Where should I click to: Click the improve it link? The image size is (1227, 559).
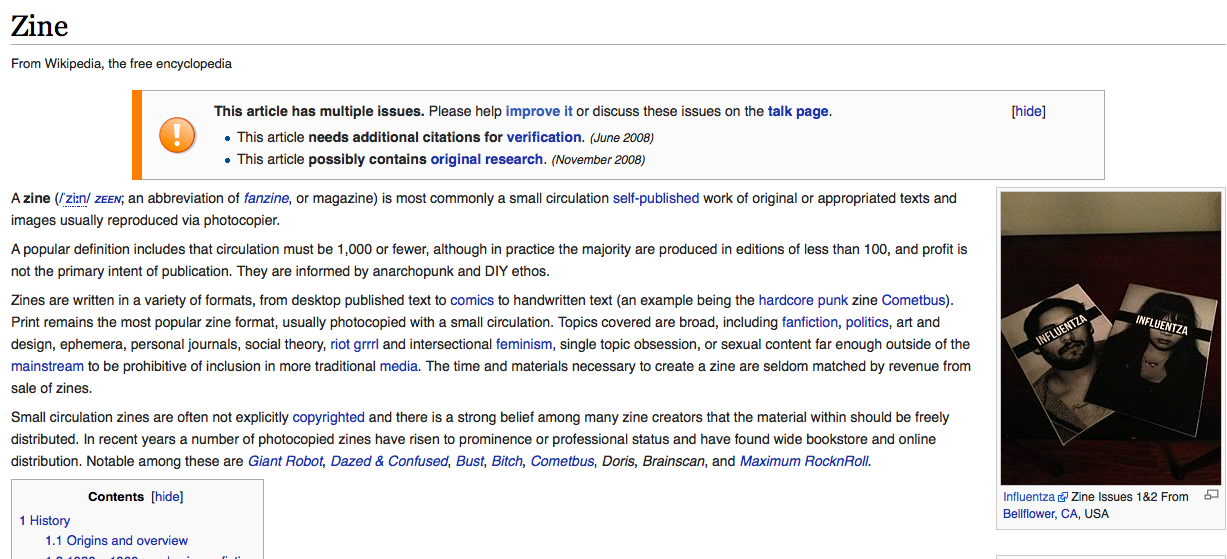coord(539,111)
